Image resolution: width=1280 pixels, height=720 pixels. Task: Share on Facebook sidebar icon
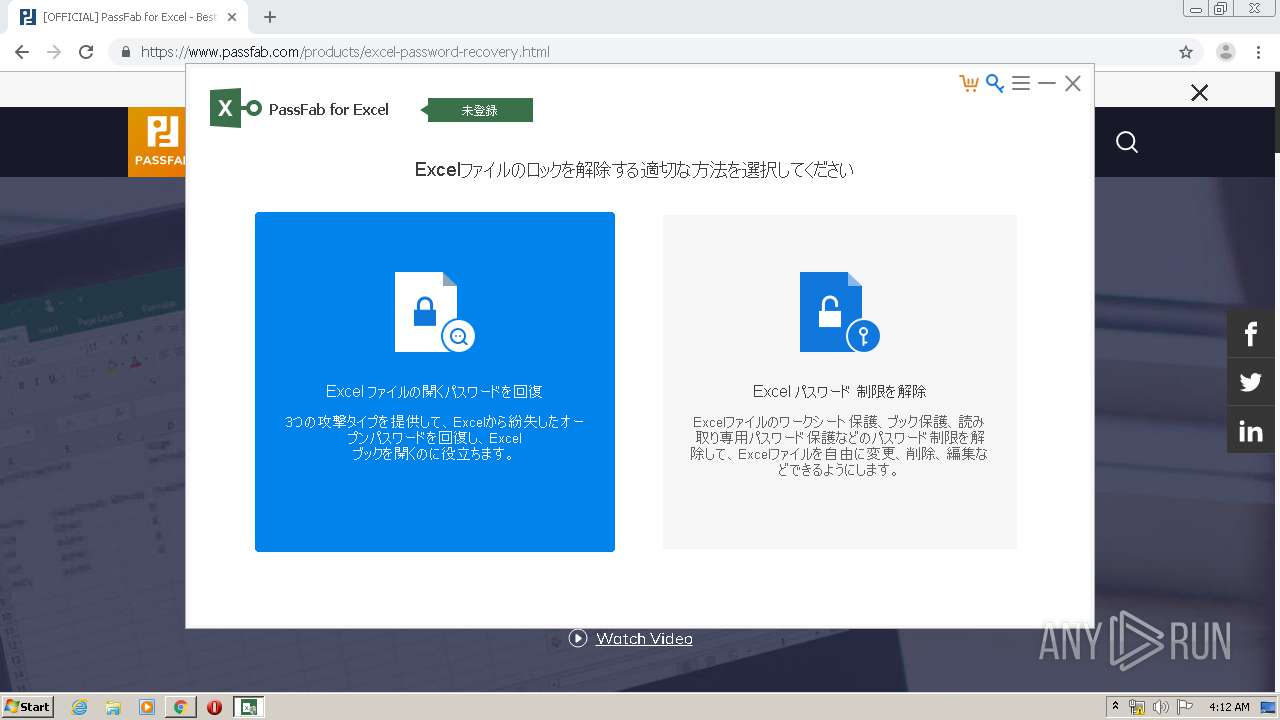tap(1251, 333)
